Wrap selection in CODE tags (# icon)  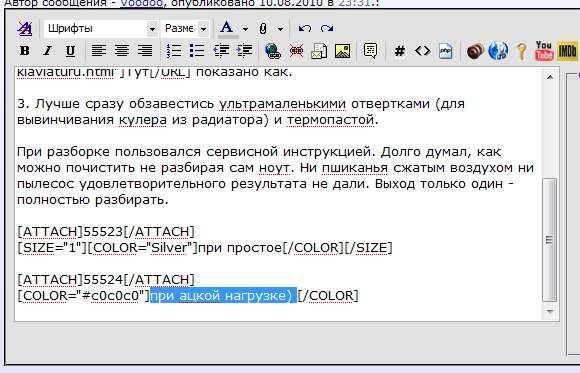[x=399, y=51]
